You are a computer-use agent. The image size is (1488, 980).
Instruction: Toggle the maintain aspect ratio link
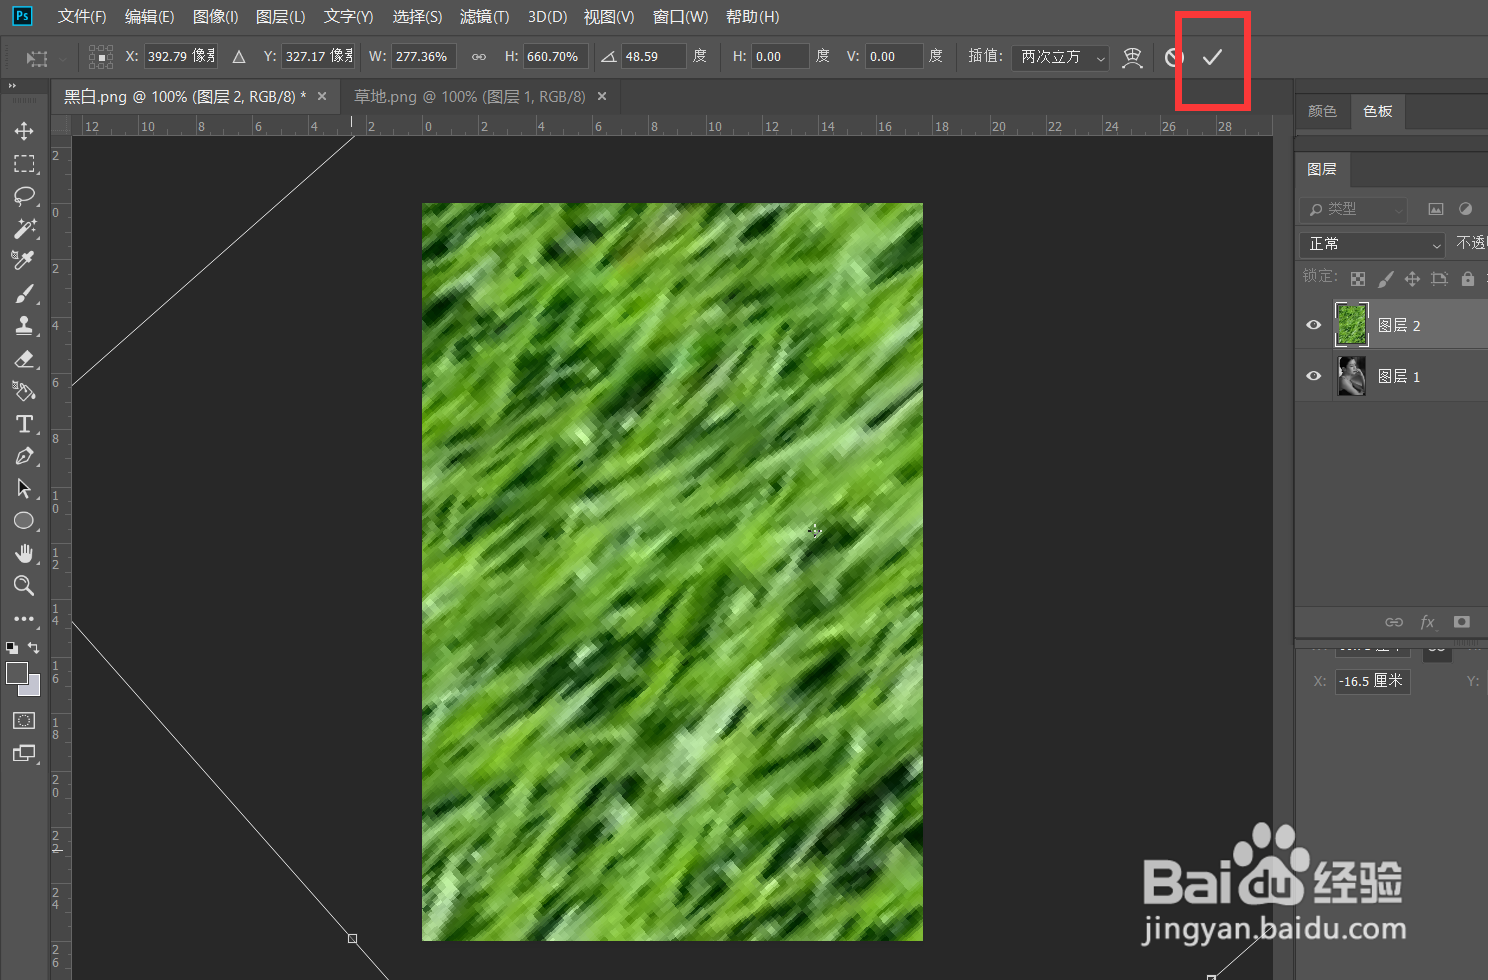point(478,56)
